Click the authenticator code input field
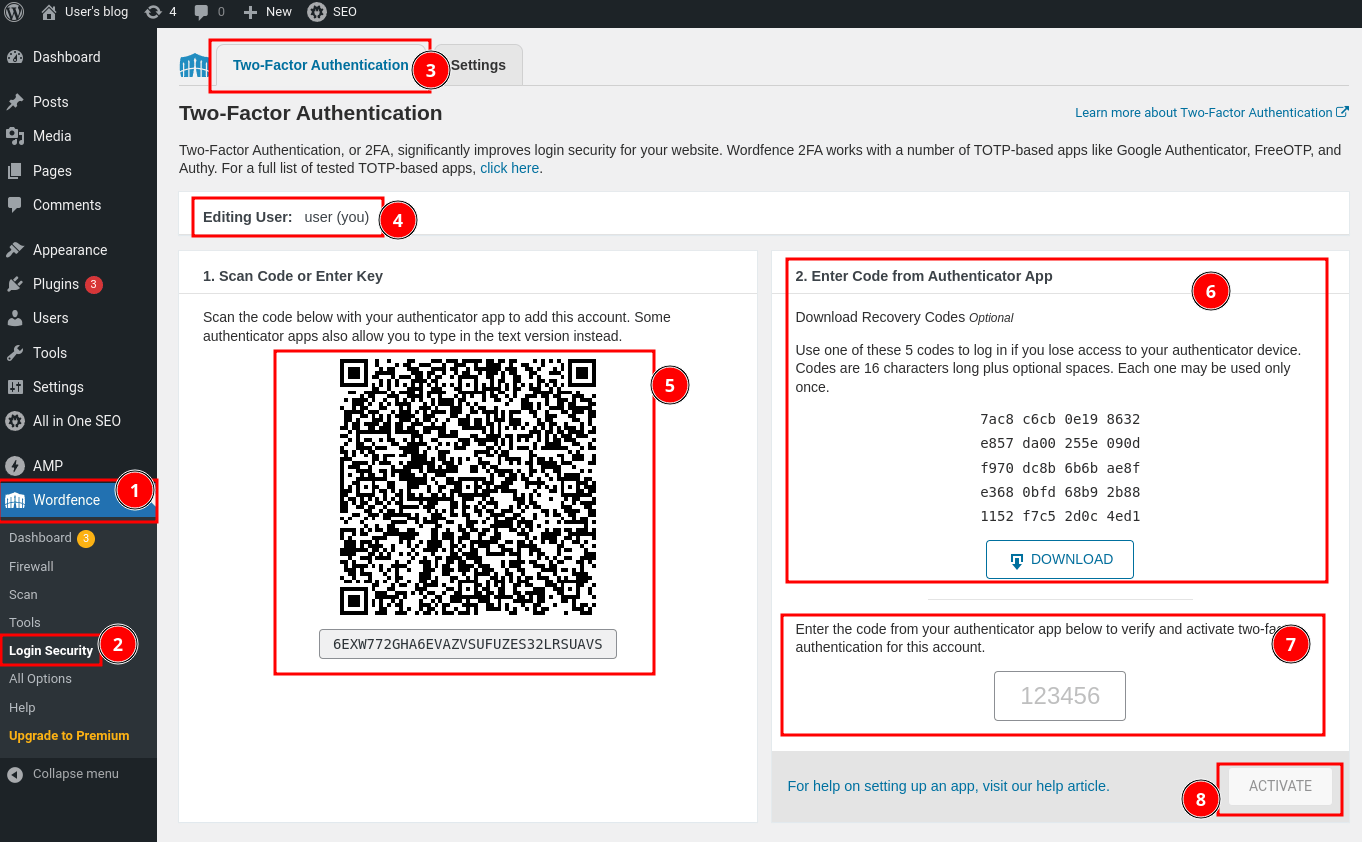The width and height of the screenshot is (1362, 842). click(x=1059, y=696)
